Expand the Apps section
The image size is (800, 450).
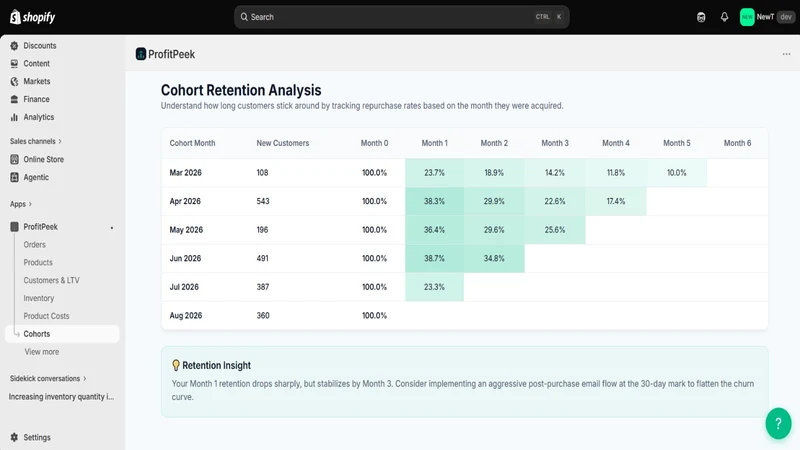click(x=20, y=204)
